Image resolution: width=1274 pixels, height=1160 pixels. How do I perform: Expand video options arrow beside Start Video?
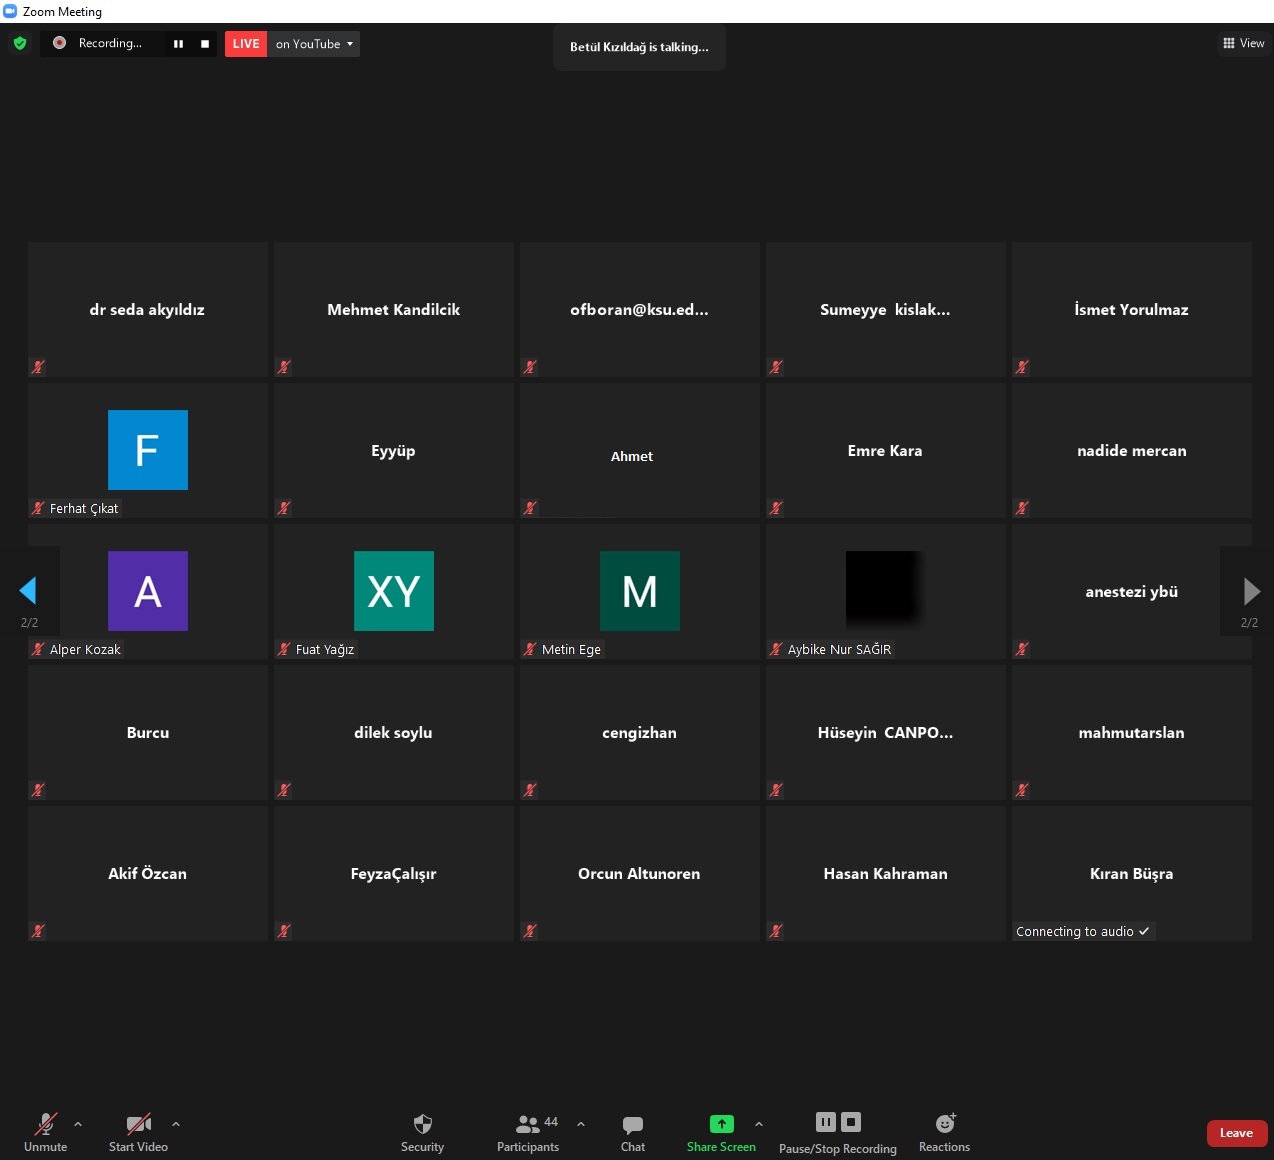point(176,1124)
